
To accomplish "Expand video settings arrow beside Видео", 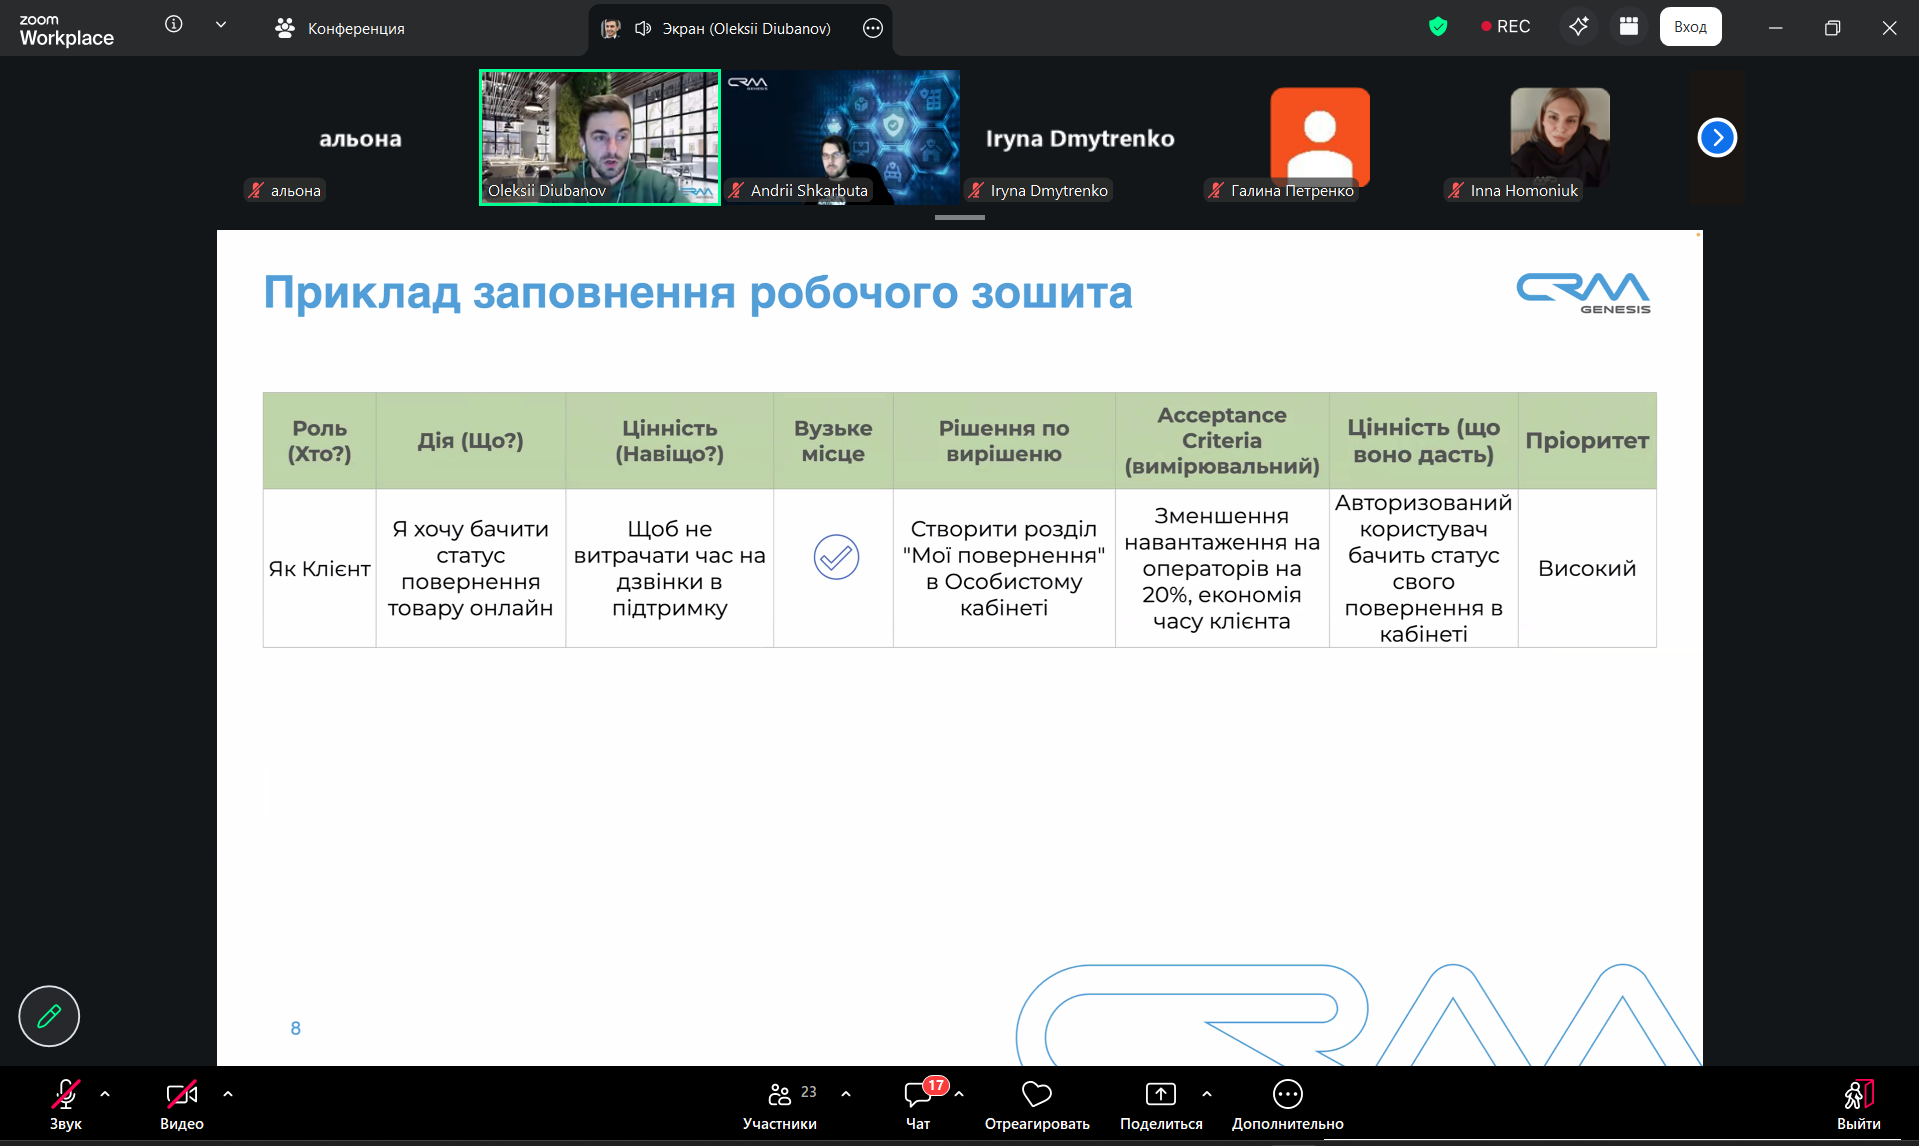I will 228,1094.
